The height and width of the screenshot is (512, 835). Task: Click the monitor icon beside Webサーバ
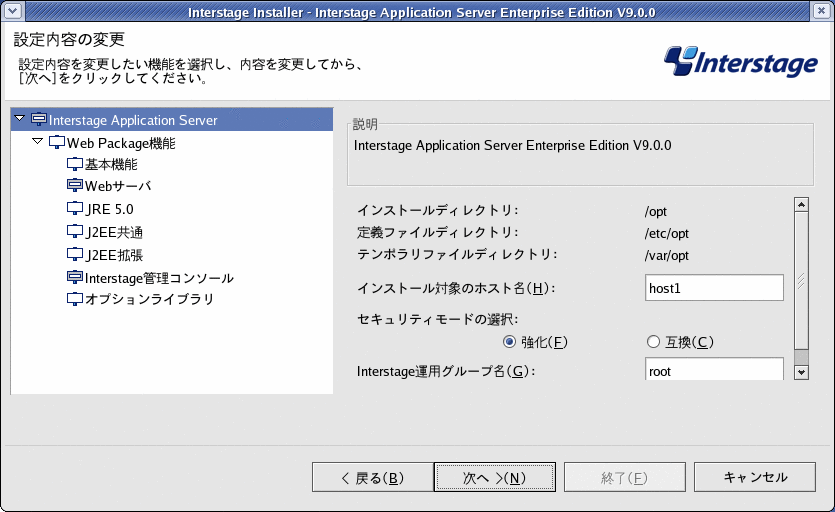coord(75,185)
